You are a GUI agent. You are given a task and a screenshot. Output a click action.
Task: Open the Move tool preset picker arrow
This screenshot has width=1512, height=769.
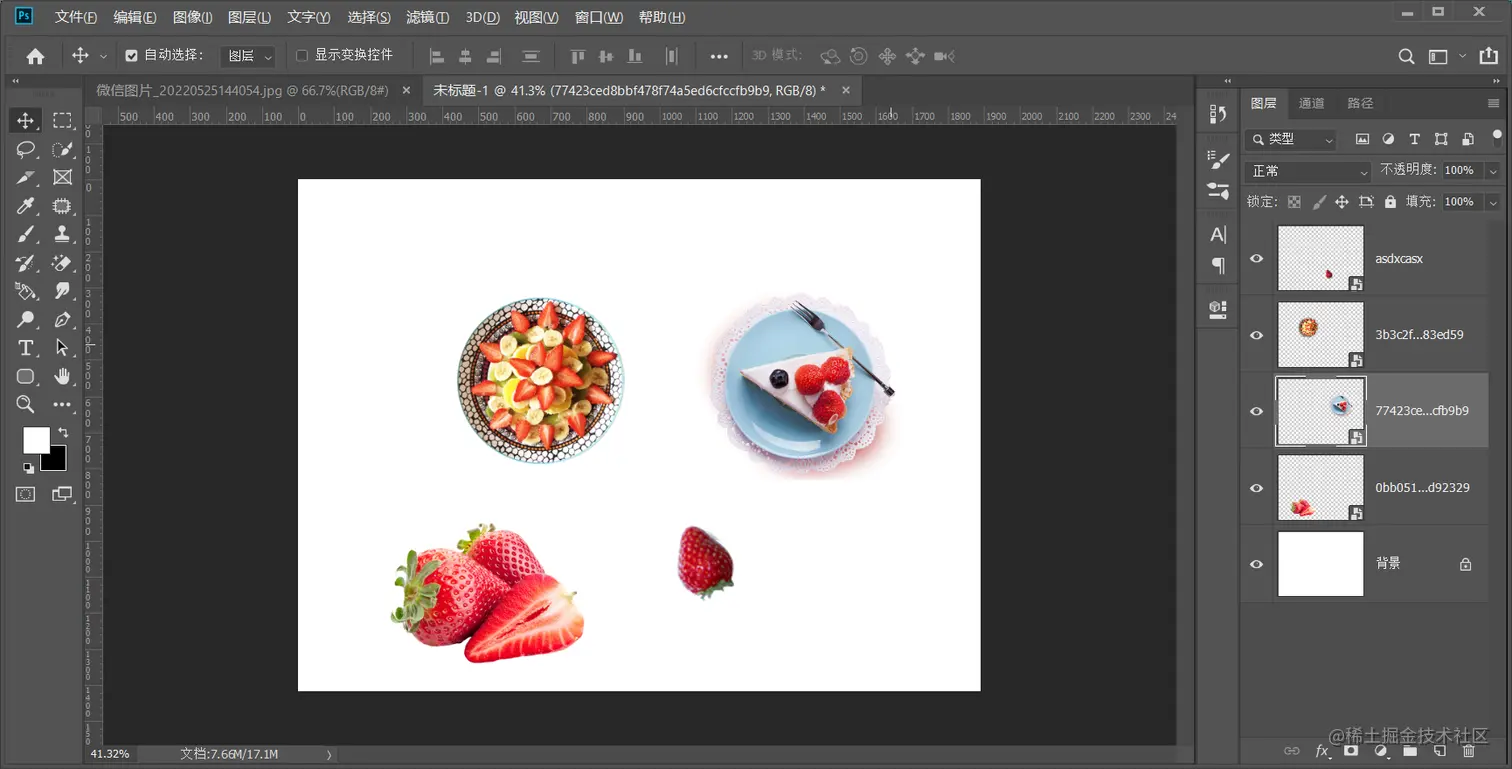coord(103,57)
